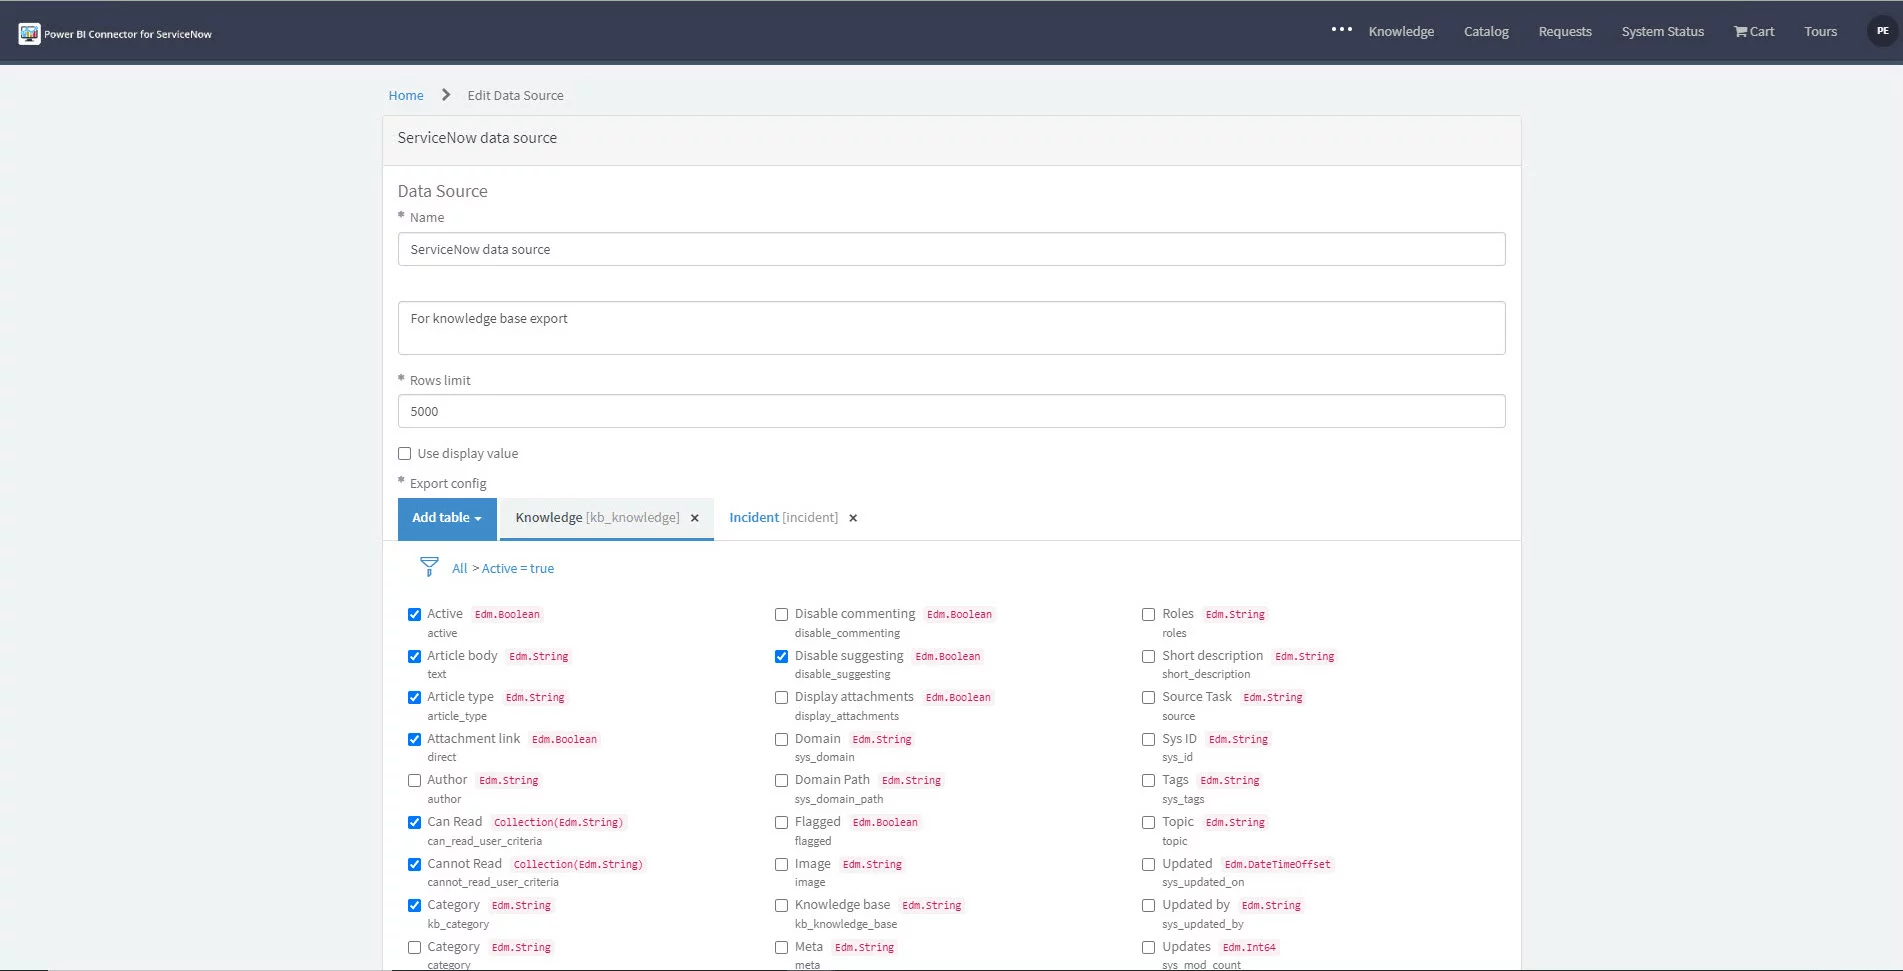This screenshot has height=971, width=1903.
Task: Click the All filter breadcrumb link
Action: [x=459, y=569]
